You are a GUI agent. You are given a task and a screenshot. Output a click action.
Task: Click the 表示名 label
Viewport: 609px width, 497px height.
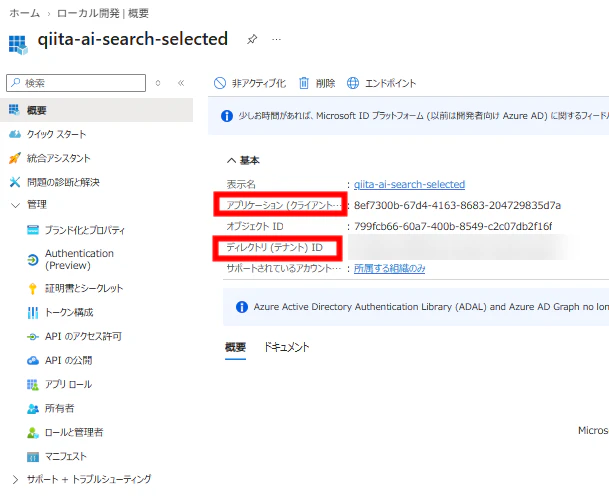coord(241,184)
